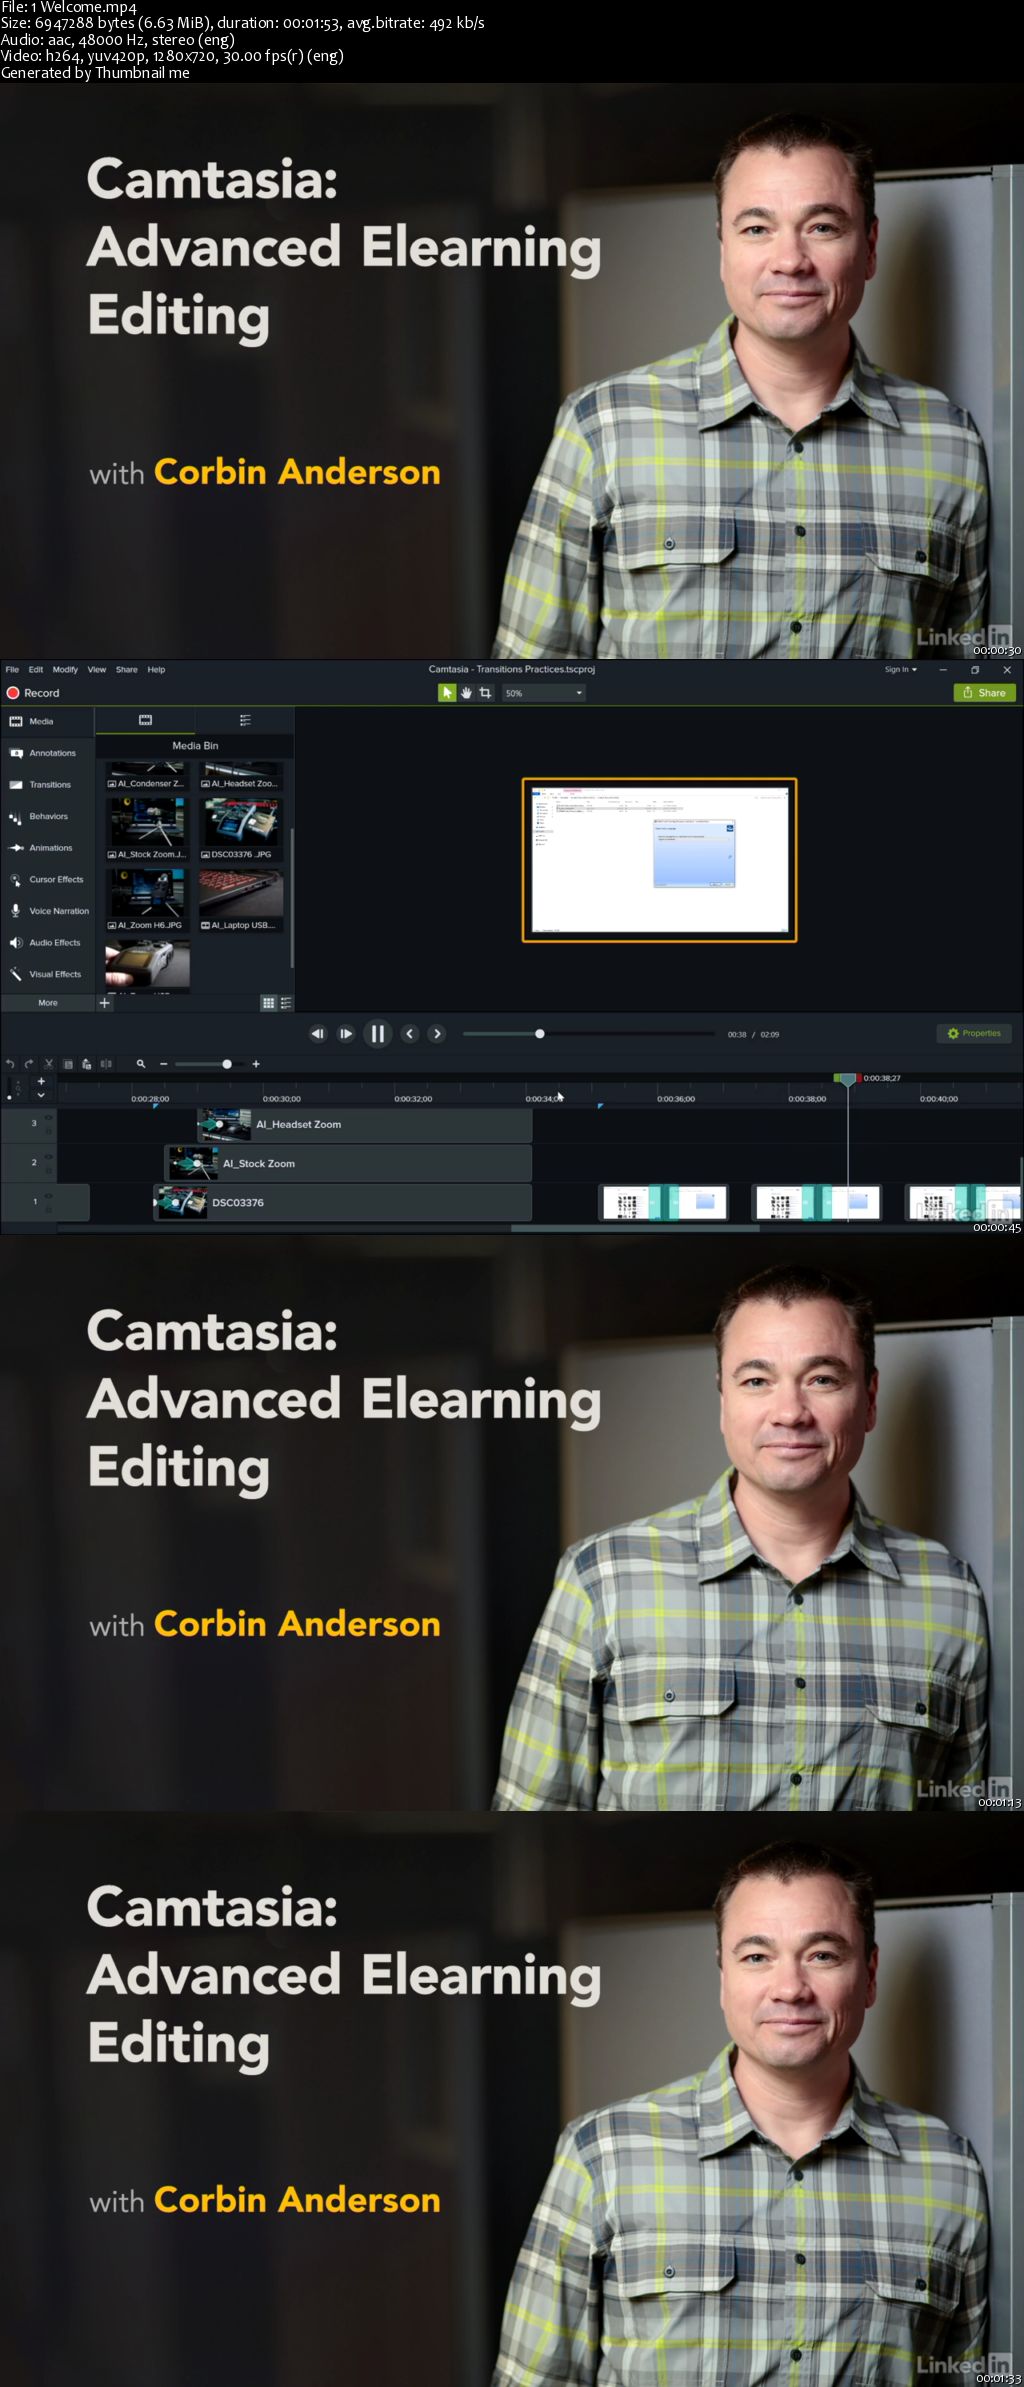Open the Edit menu
Screen dimensions: 1024x2387
click(x=36, y=670)
